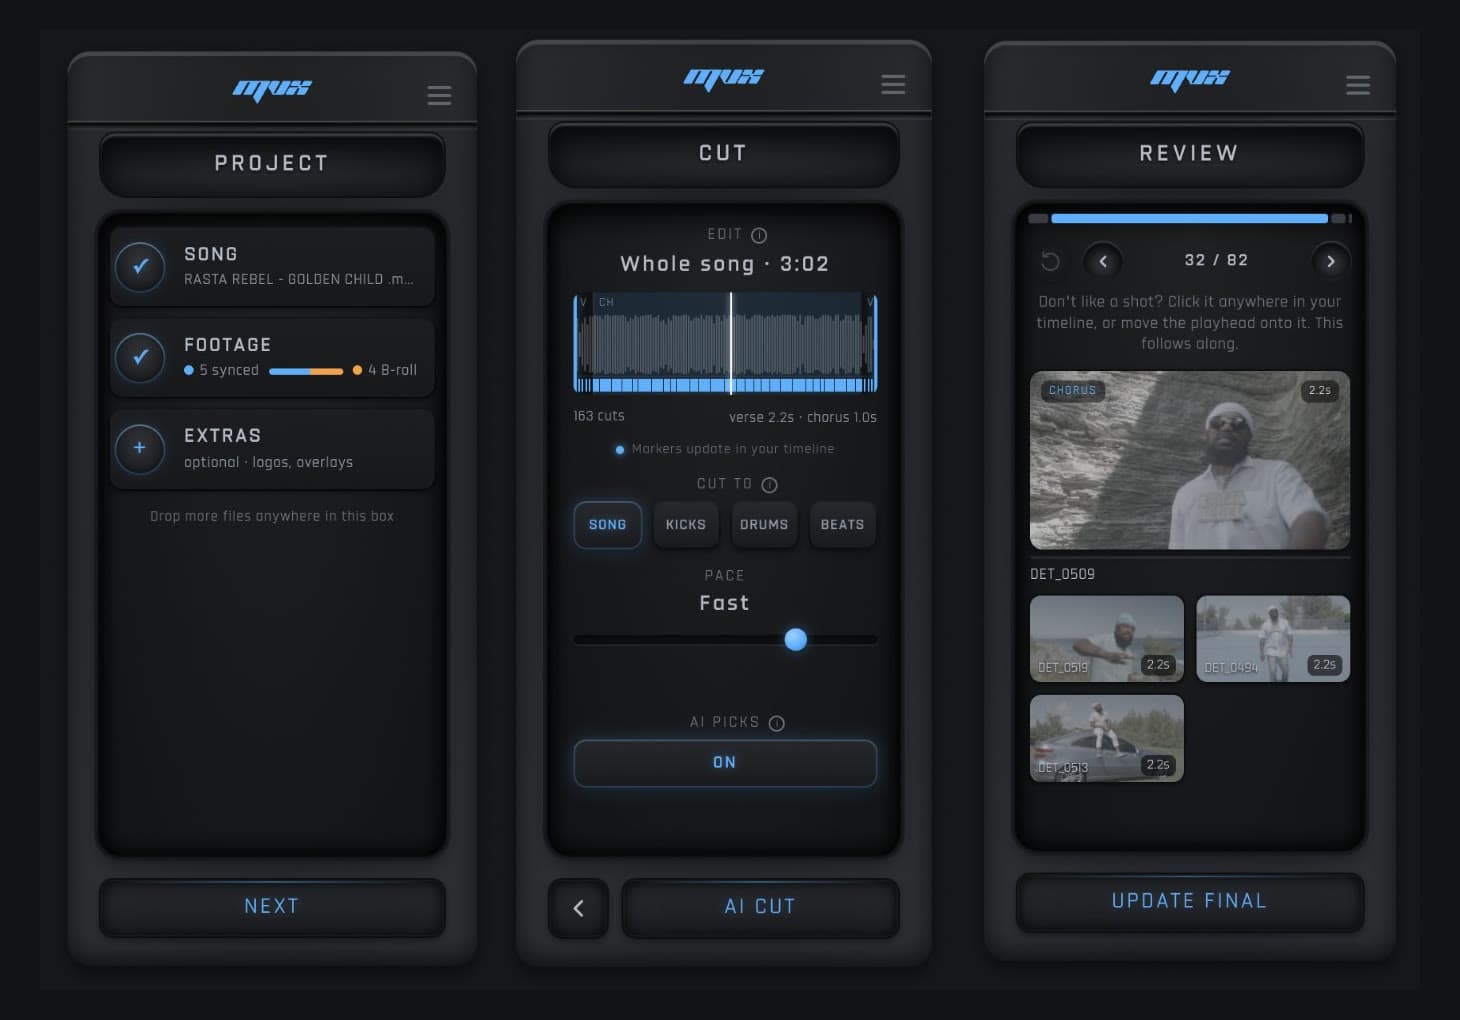Open hamburger menu on Review screen
Image resolution: width=1460 pixels, height=1020 pixels.
coord(1358,85)
